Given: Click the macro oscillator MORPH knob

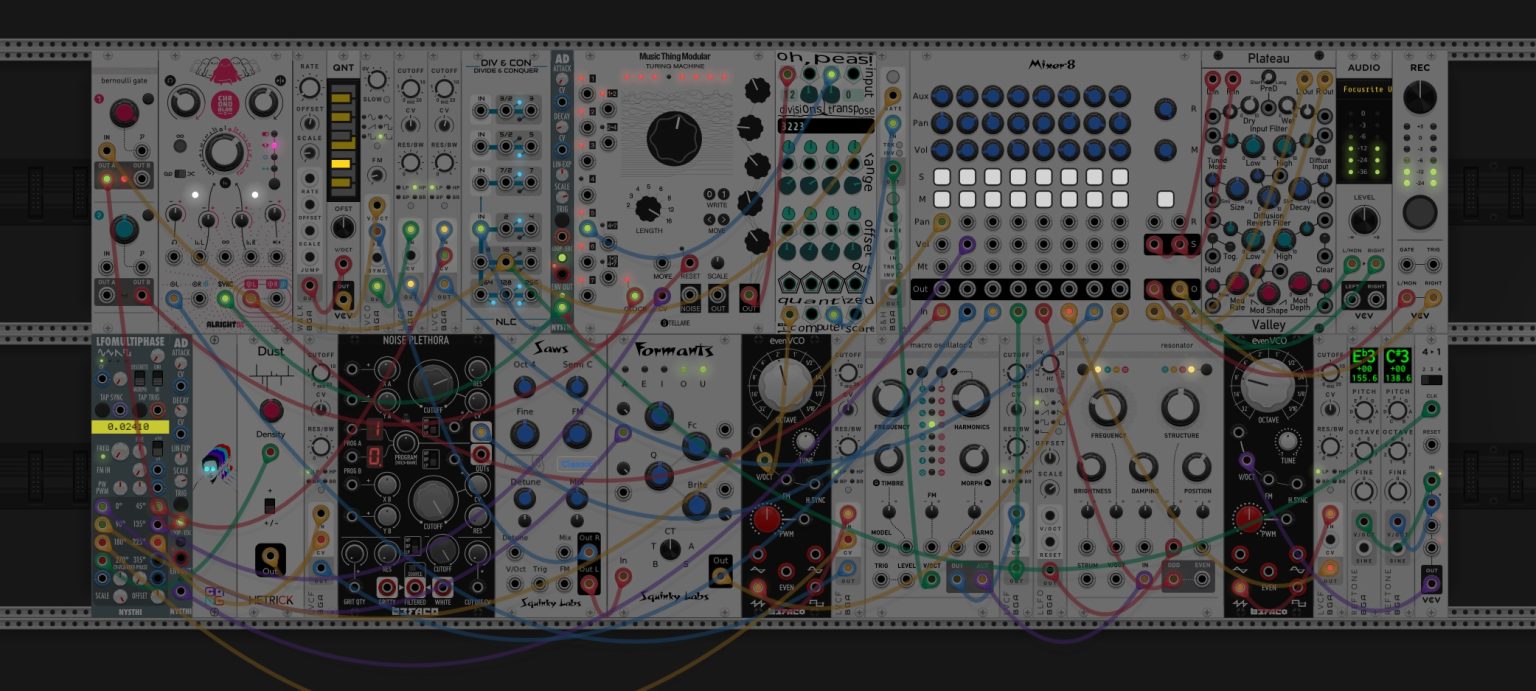Looking at the screenshot, I should [x=974, y=459].
